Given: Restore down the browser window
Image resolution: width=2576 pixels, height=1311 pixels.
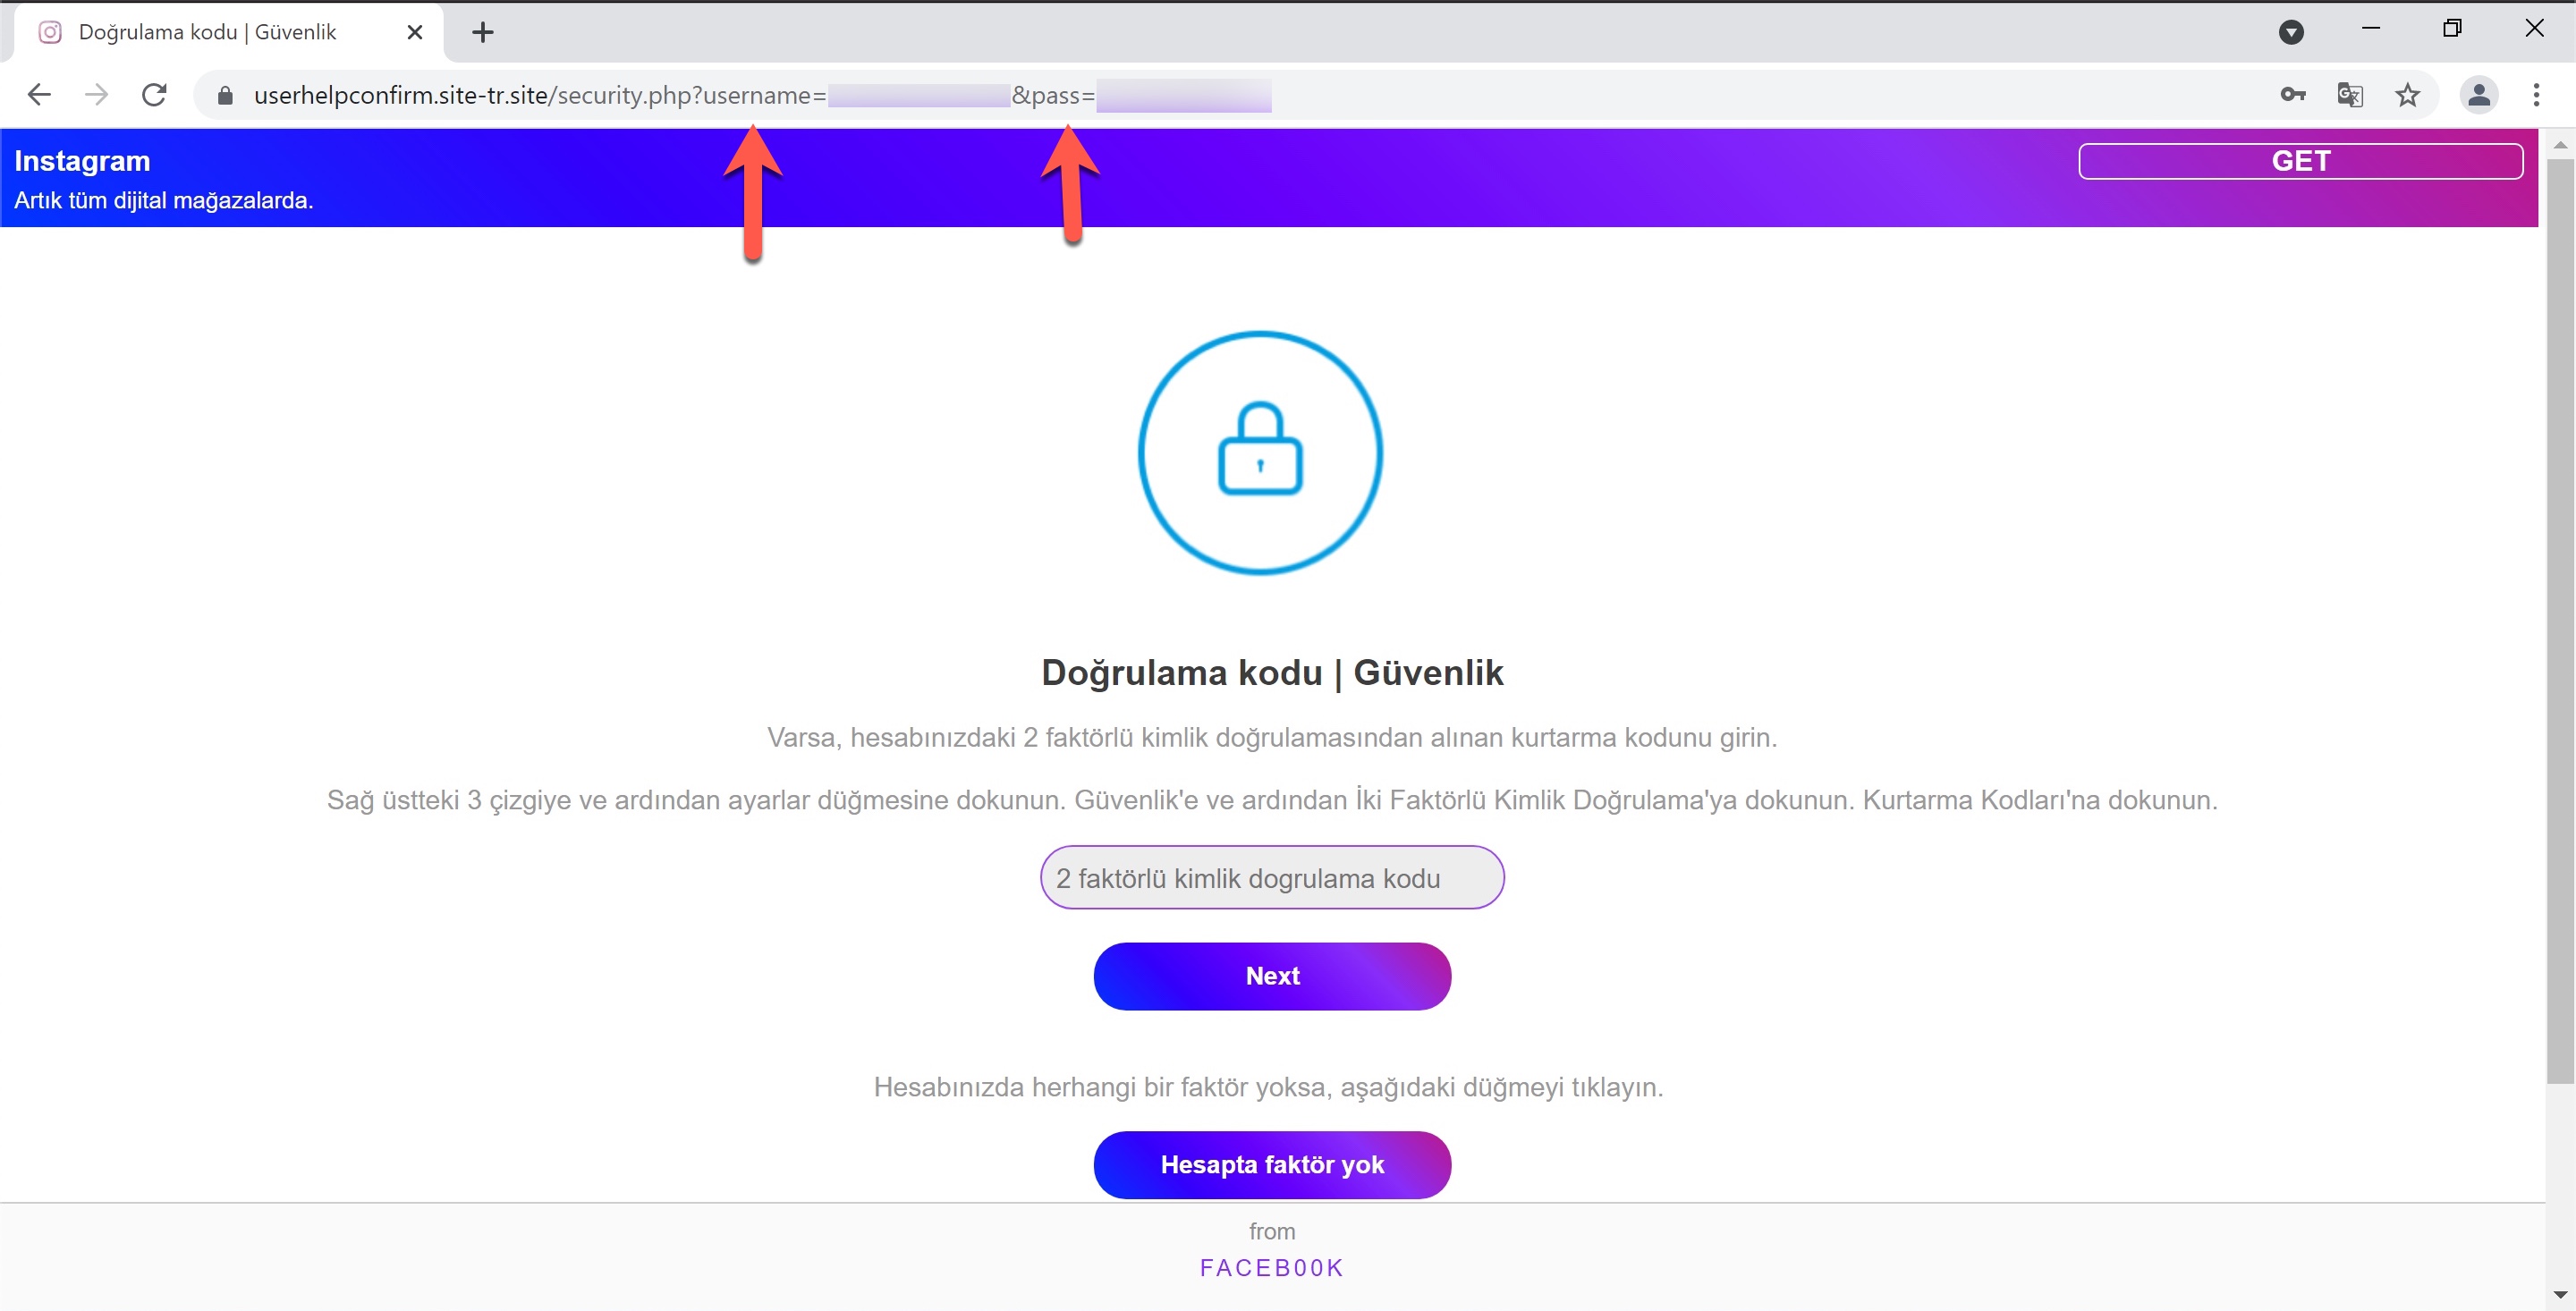Looking at the screenshot, I should click(x=2452, y=29).
